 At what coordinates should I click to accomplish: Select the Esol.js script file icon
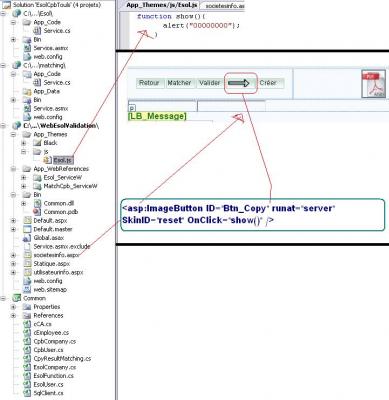[47, 160]
